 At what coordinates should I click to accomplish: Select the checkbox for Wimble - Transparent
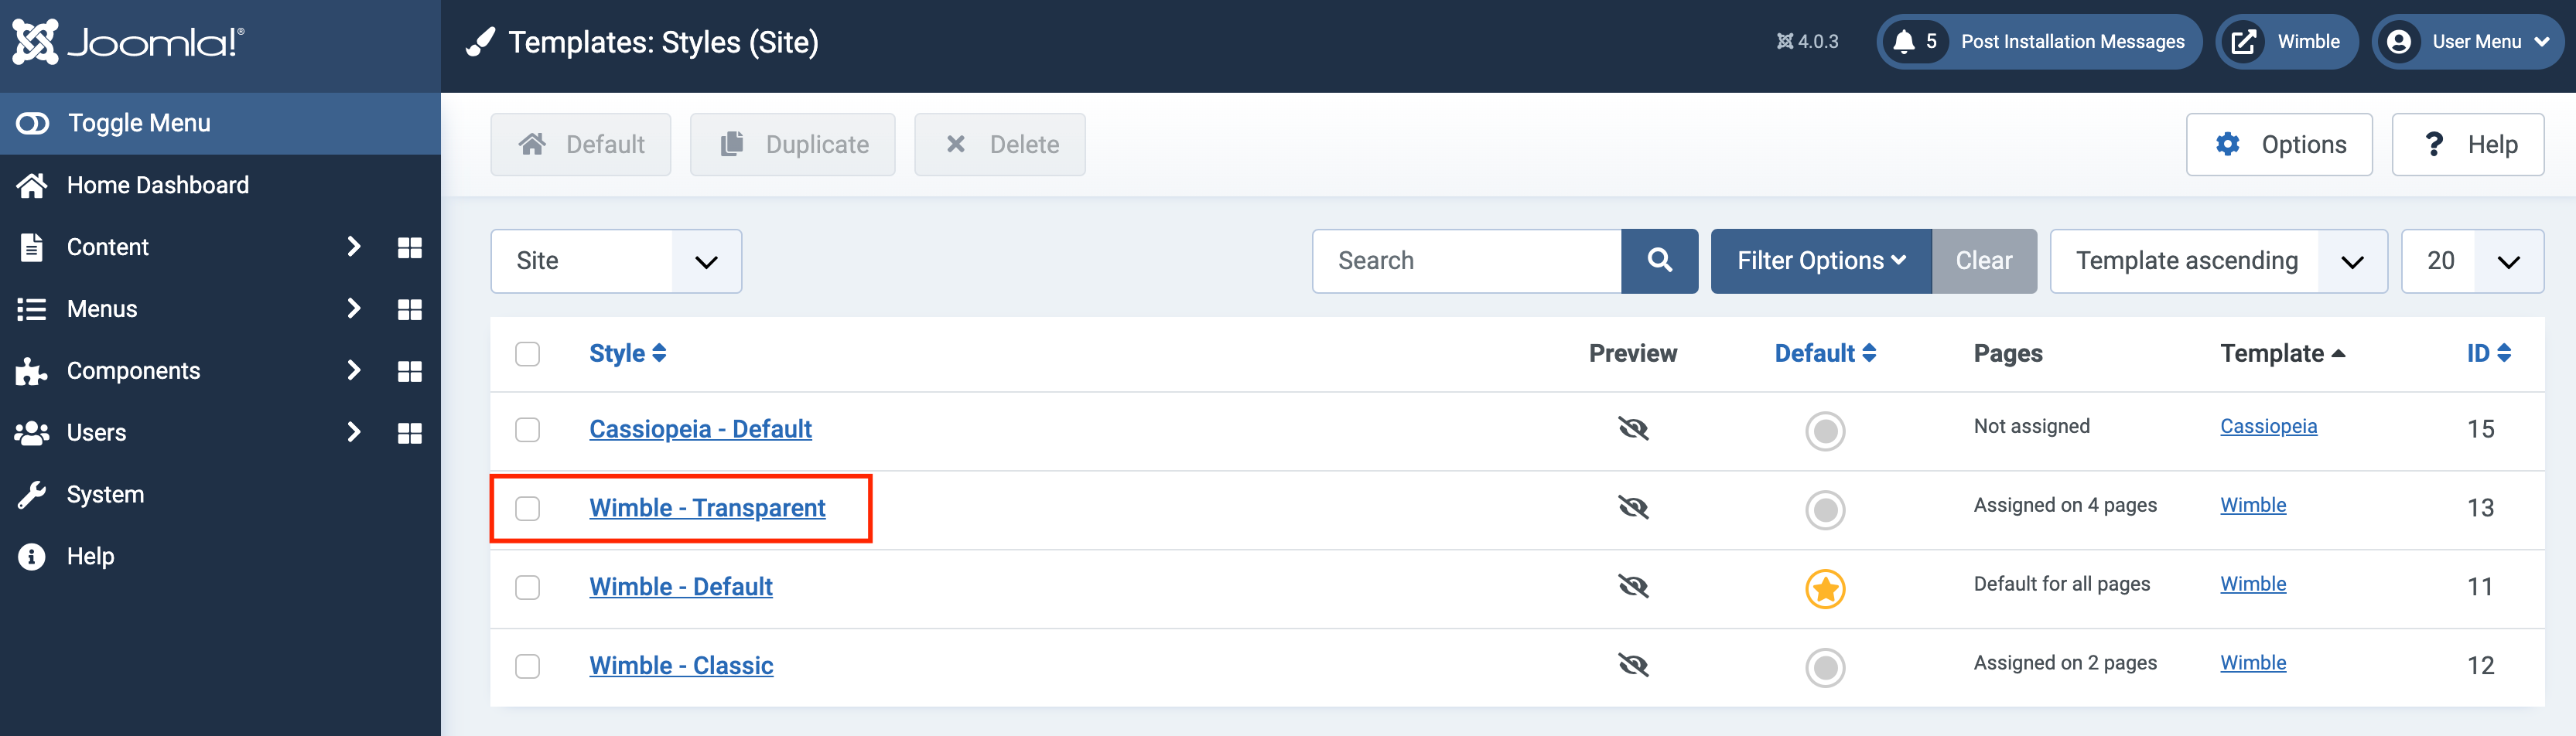(x=528, y=508)
